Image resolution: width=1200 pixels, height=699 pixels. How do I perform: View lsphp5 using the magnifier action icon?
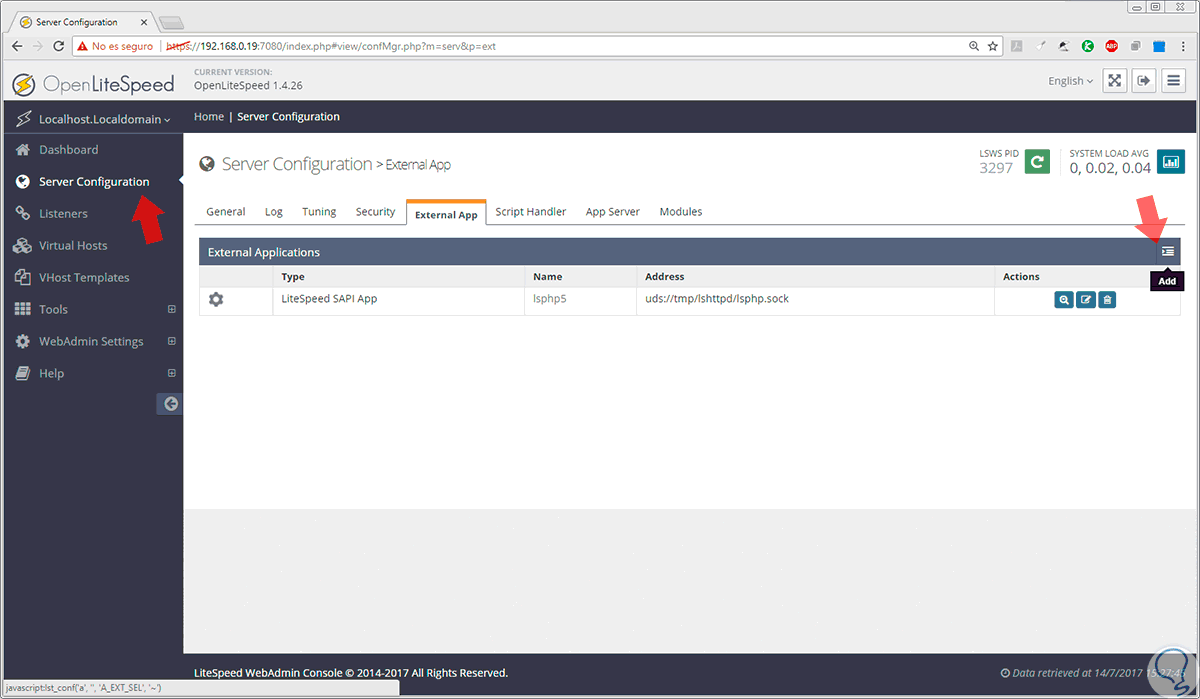(1063, 299)
